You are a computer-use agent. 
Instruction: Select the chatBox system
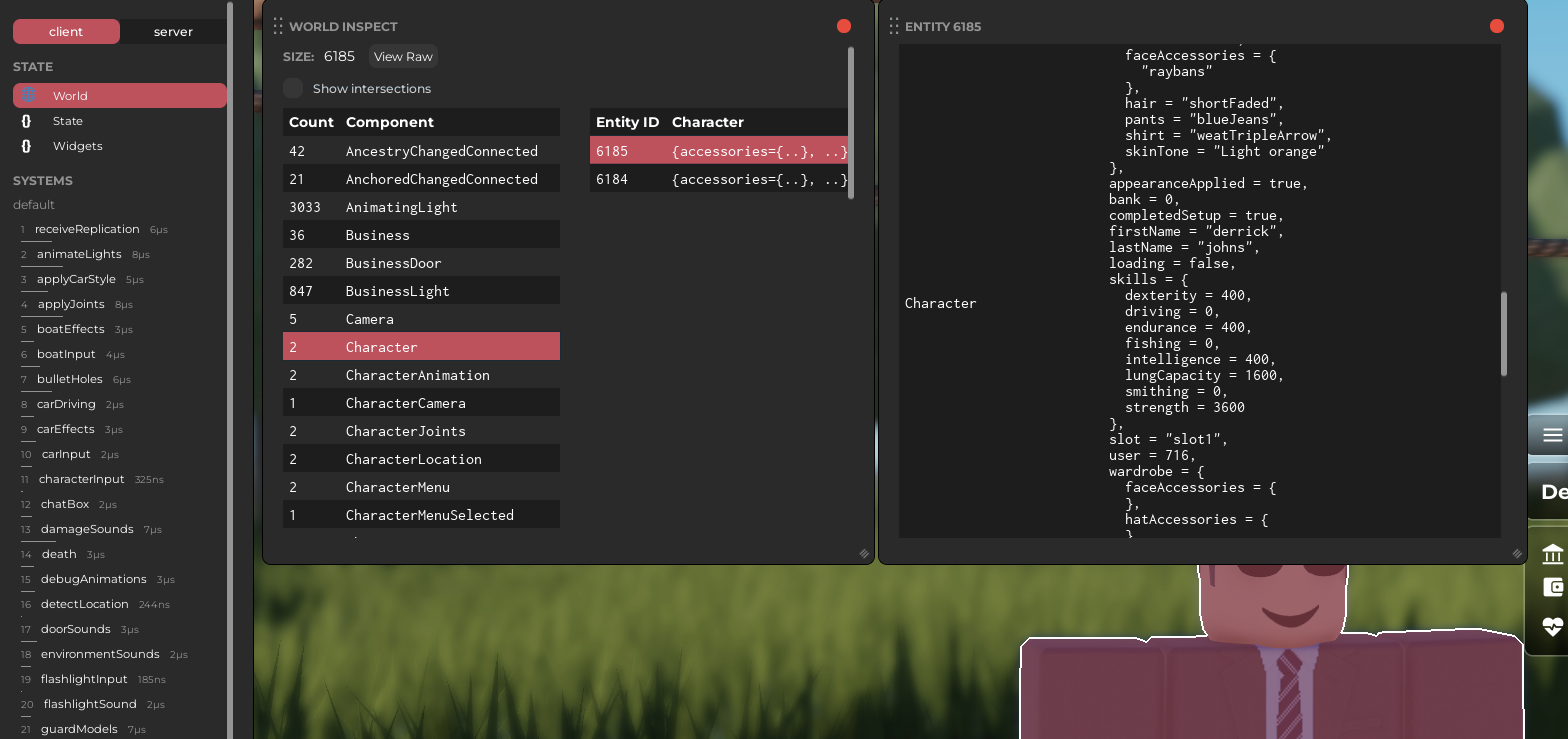pos(65,504)
